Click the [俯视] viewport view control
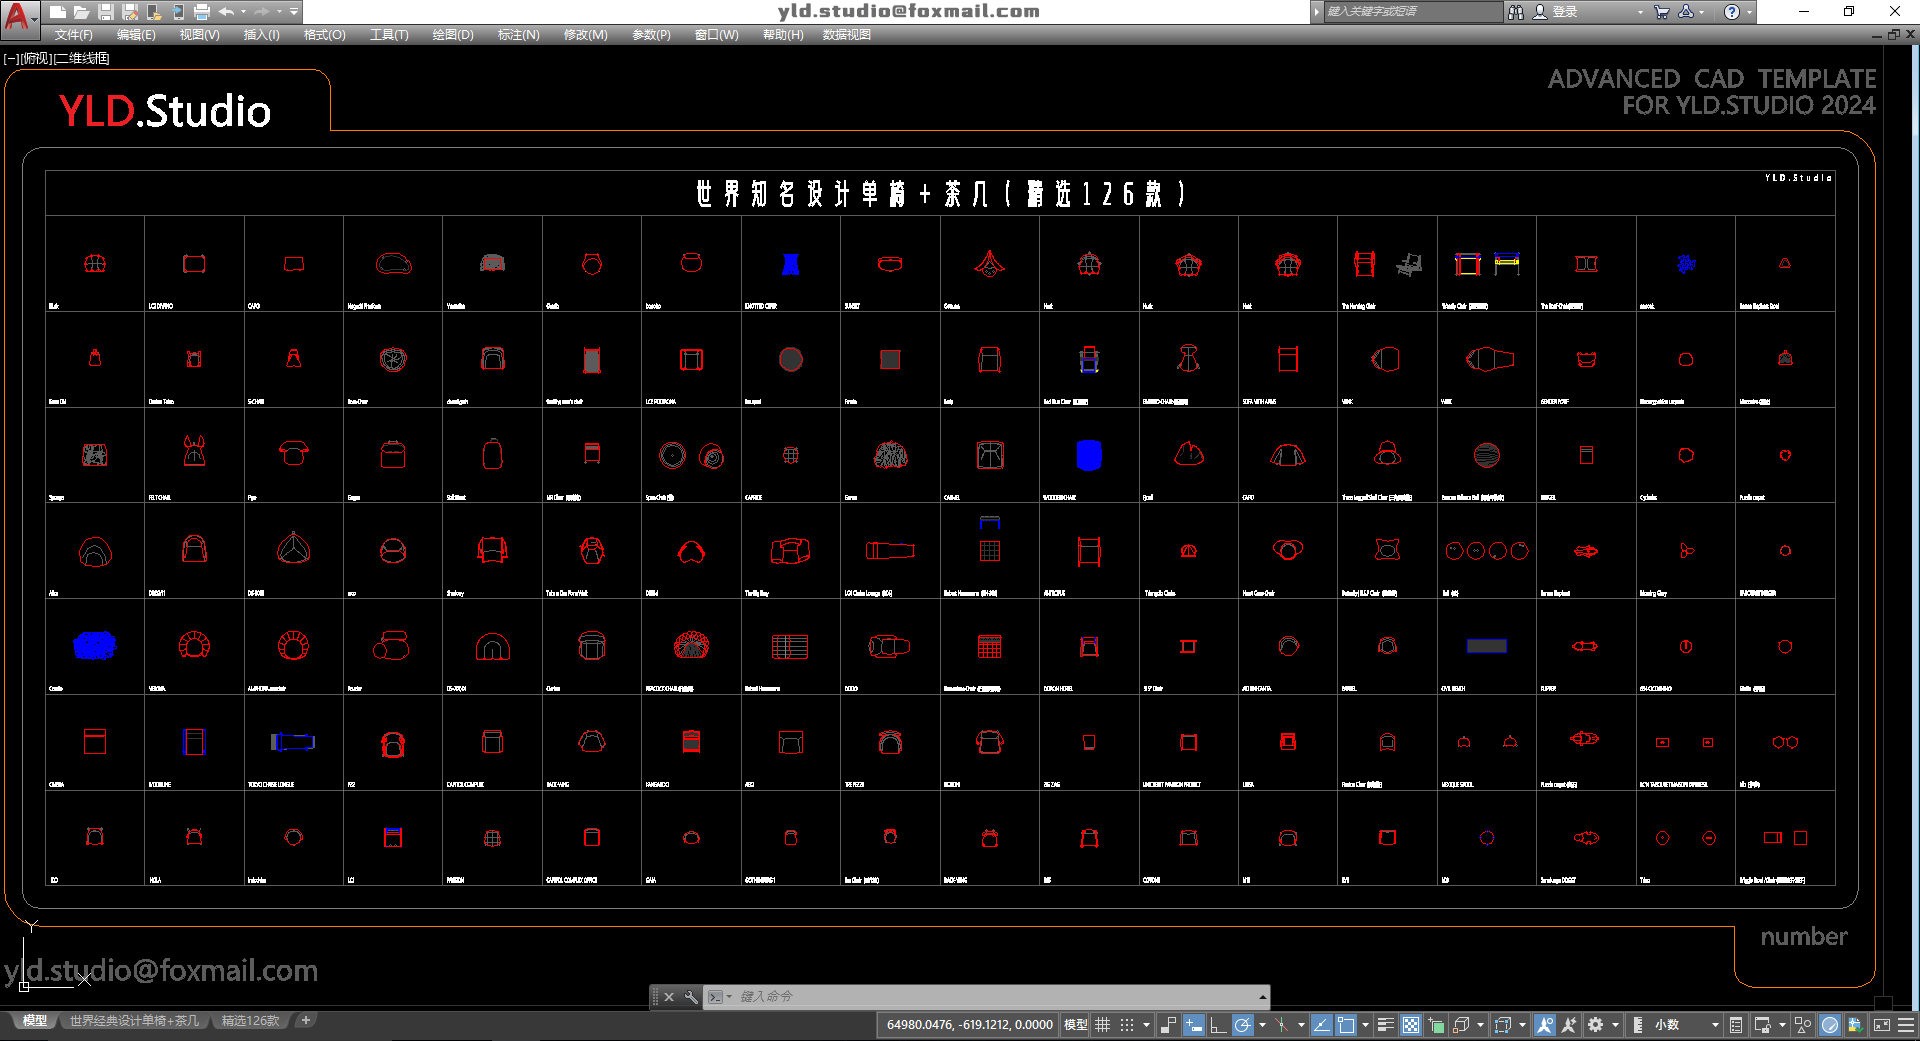Screen dimensions: 1920x1041 pyautogui.click(x=35, y=58)
